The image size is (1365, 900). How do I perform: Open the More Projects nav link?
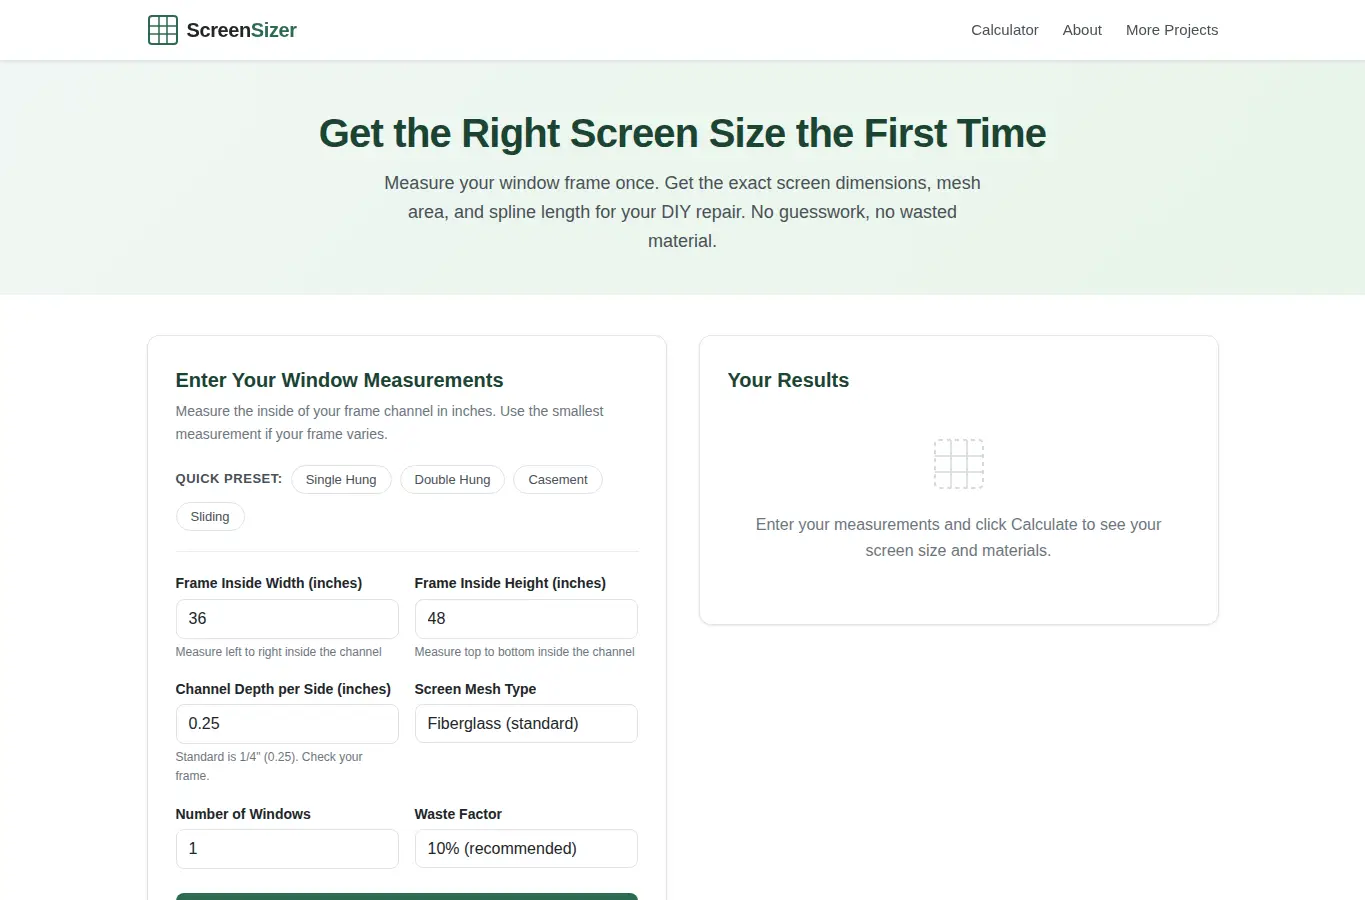click(x=1172, y=30)
